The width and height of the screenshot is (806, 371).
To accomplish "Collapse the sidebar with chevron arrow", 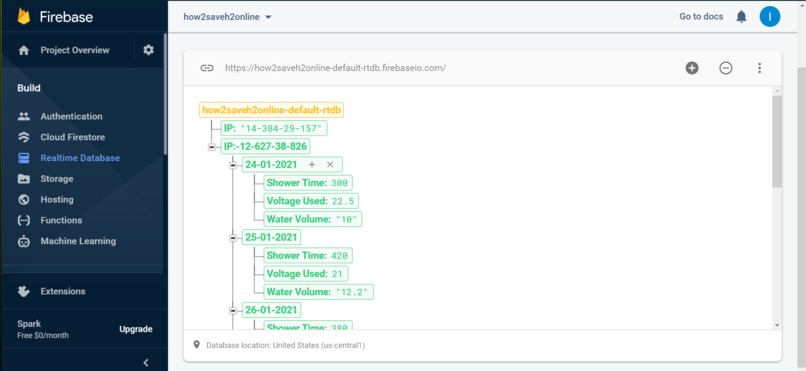I will tap(145, 362).
